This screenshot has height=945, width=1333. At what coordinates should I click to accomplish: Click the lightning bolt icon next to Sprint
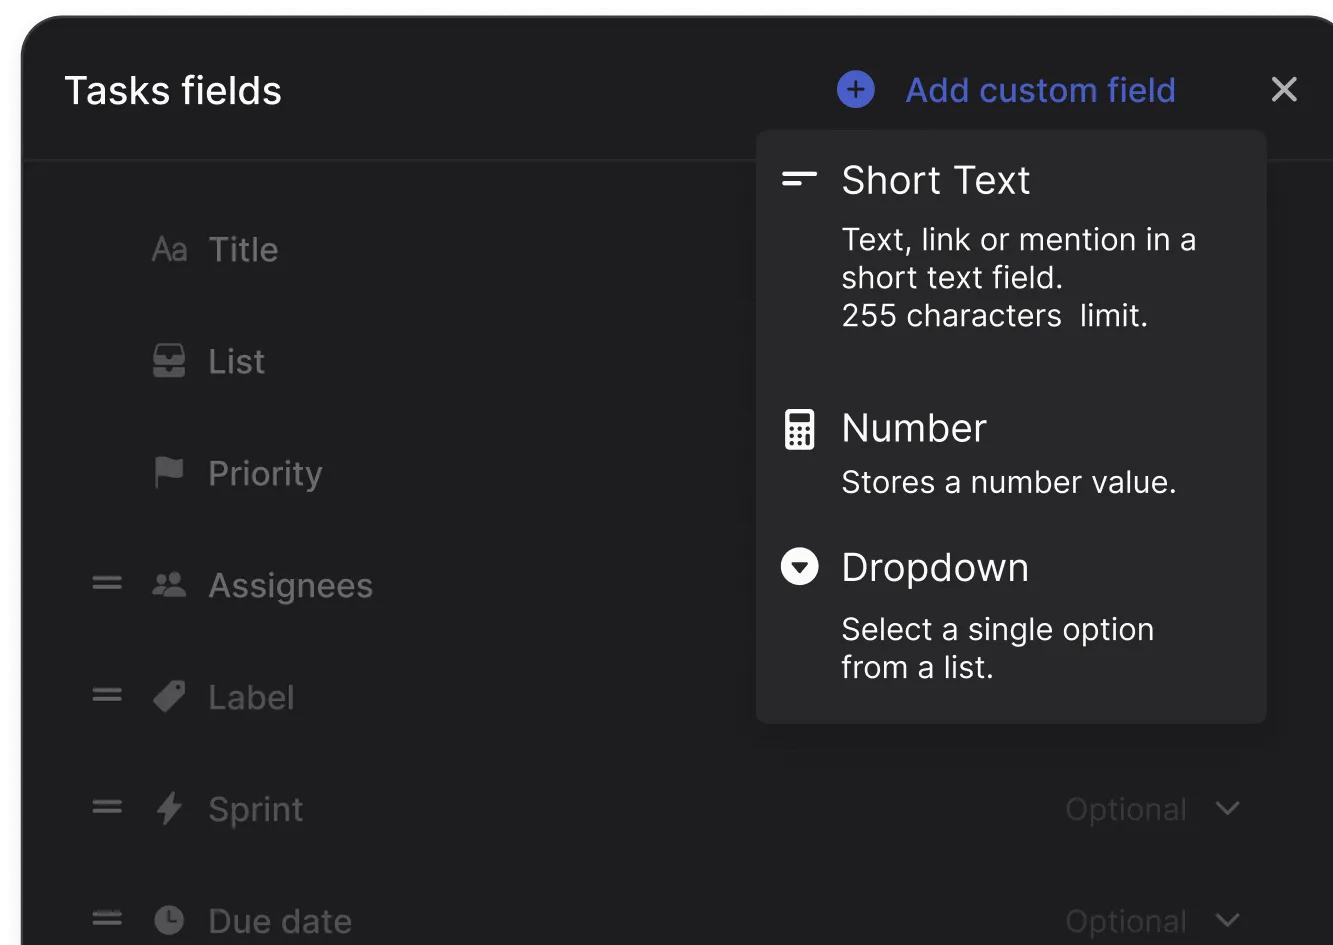pos(169,809)
